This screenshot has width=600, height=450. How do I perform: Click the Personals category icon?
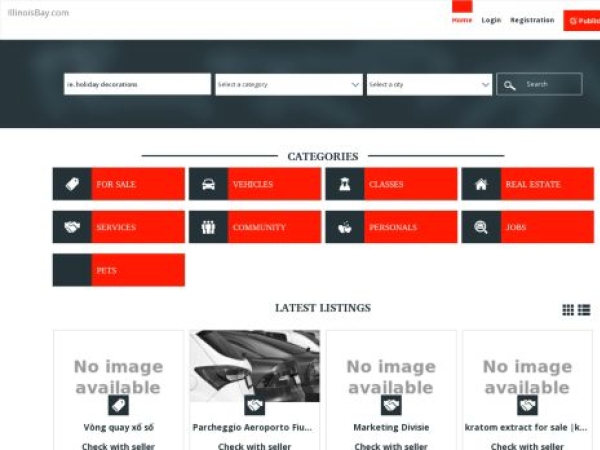(x=344, y=227)
